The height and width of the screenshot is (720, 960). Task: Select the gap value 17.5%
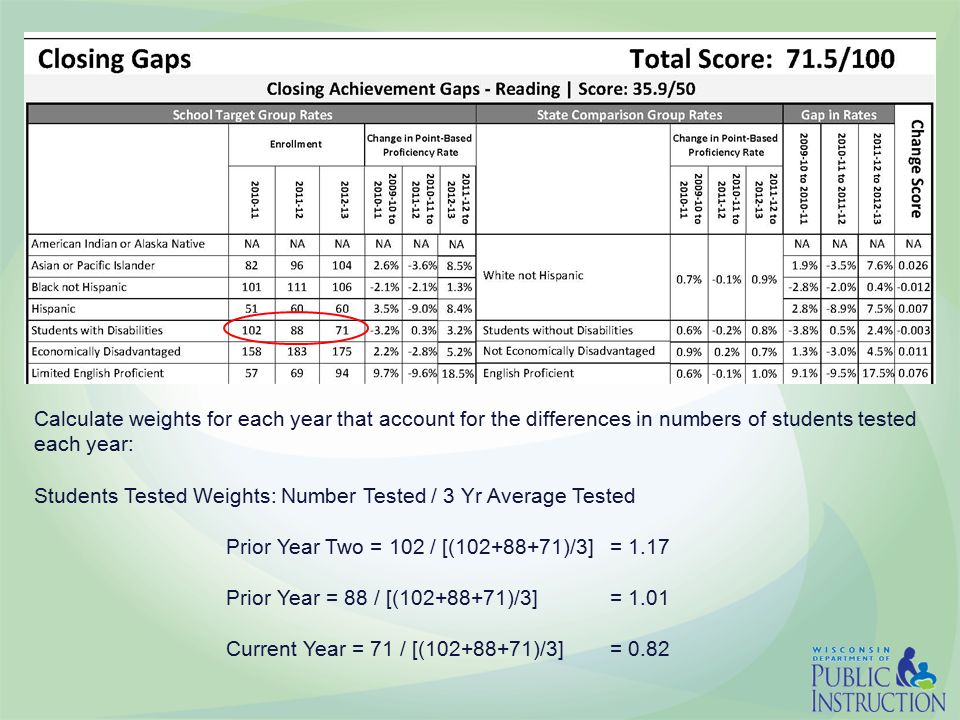tap(876, 374)
